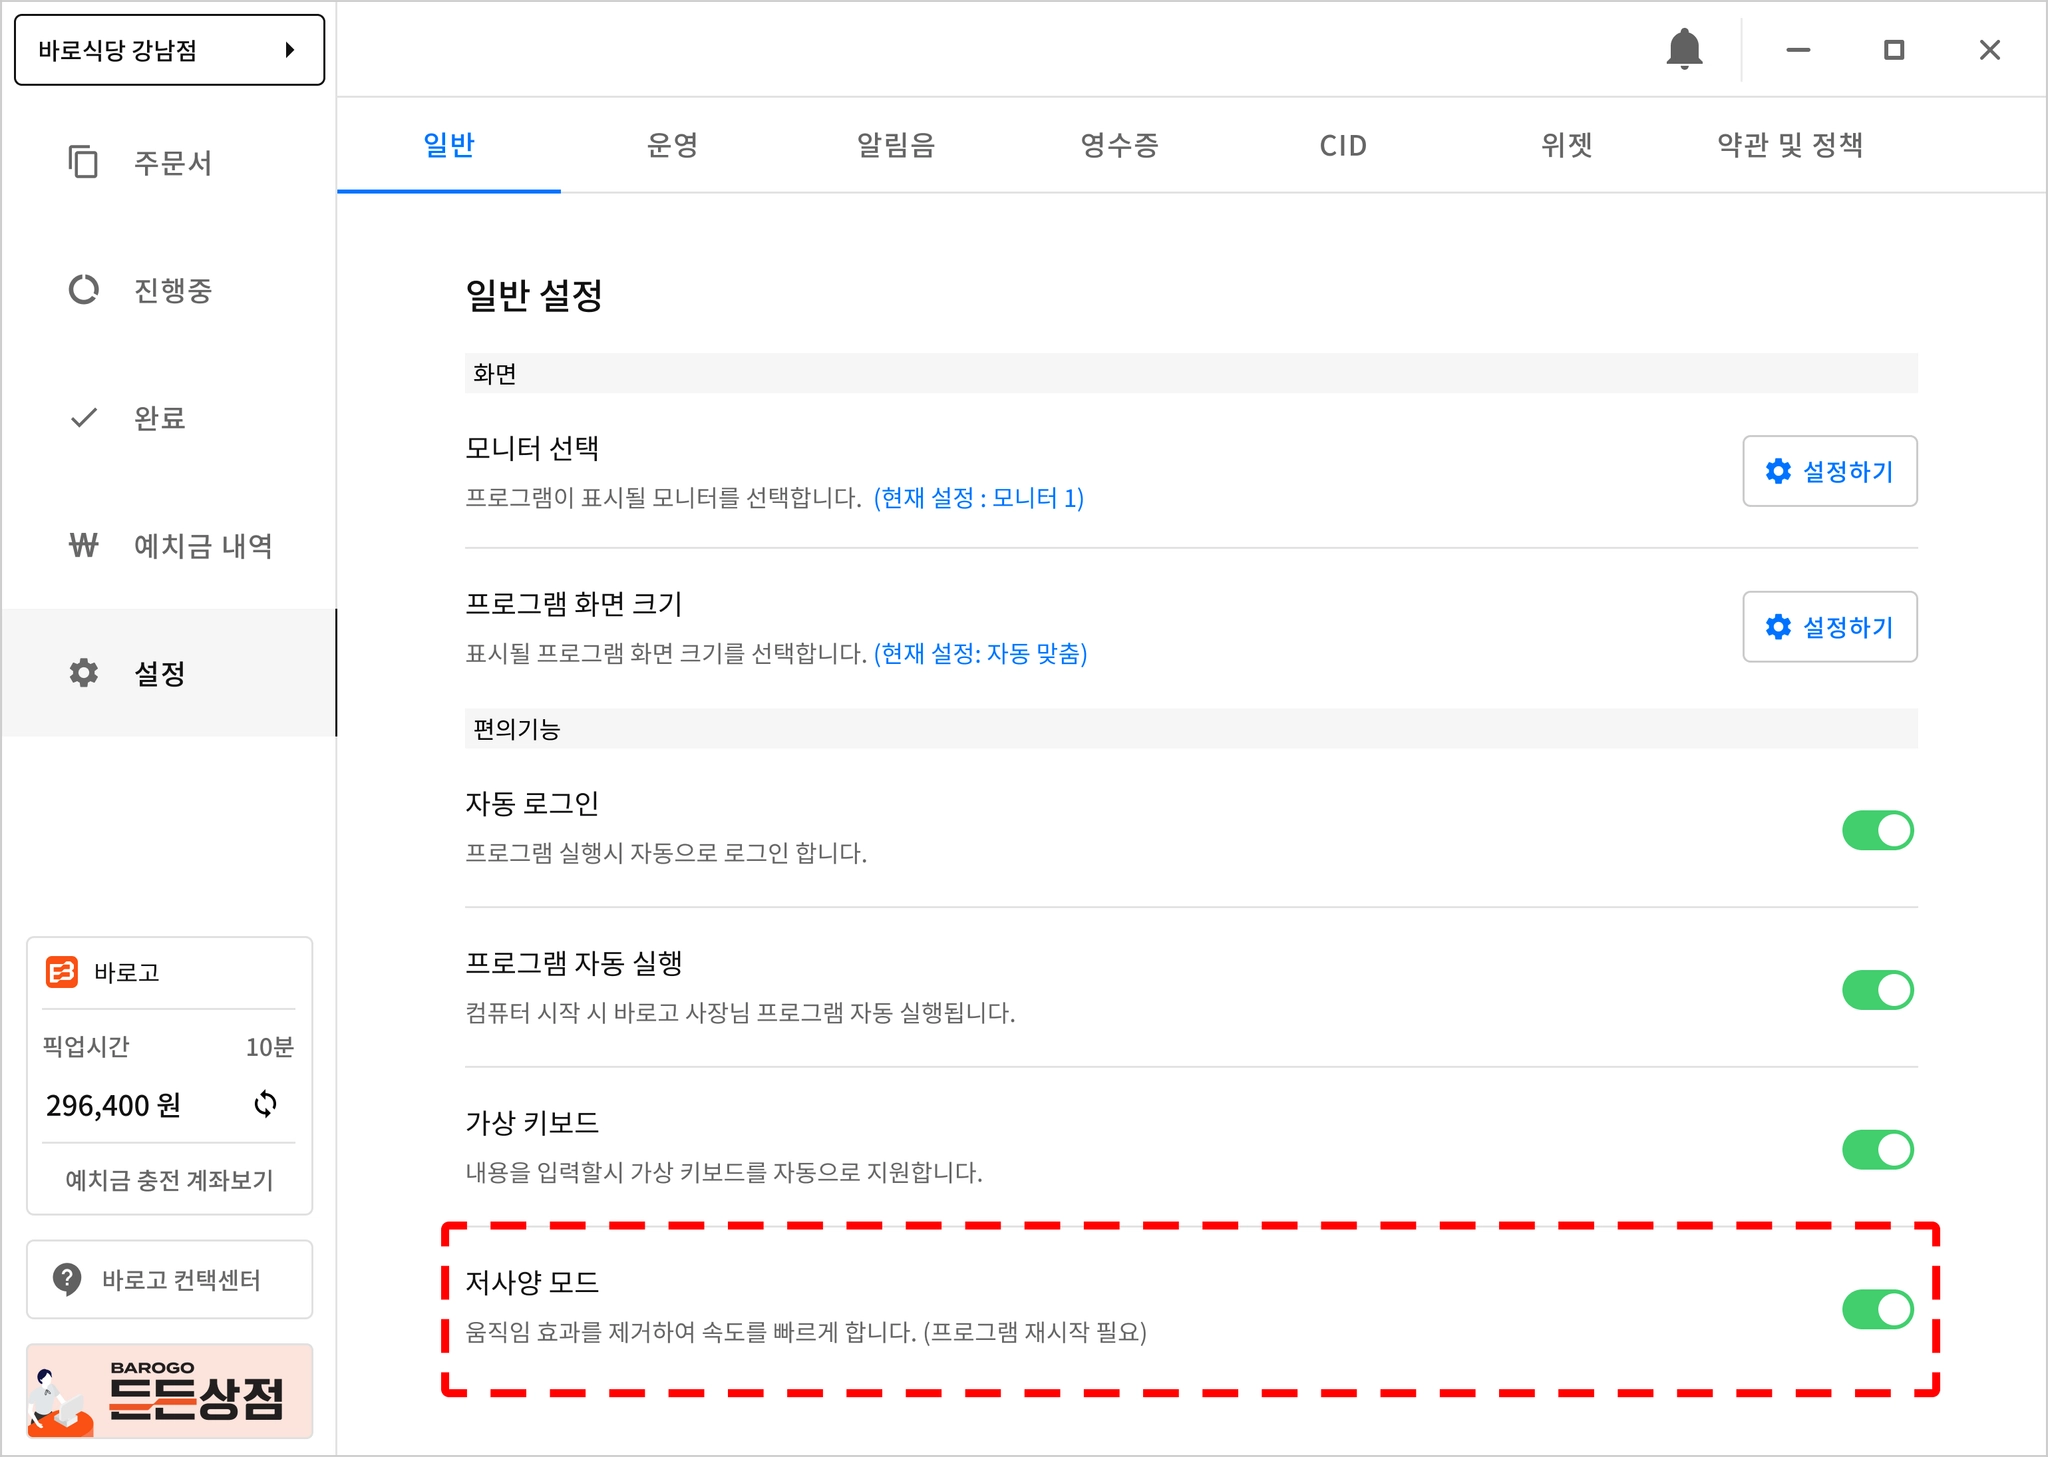Open 예치금 충전 계좌보기 link

pyautogui.click(x=169, y=1180)
